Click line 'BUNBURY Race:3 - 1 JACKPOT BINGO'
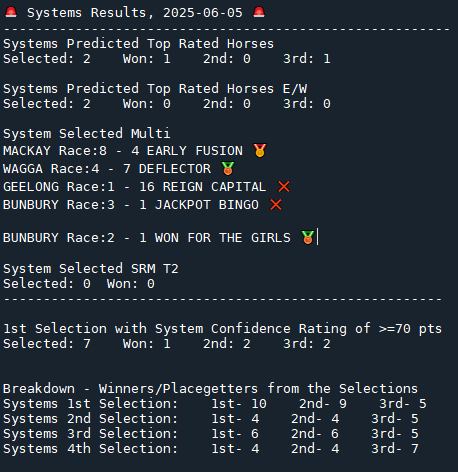 click(131, 205)
